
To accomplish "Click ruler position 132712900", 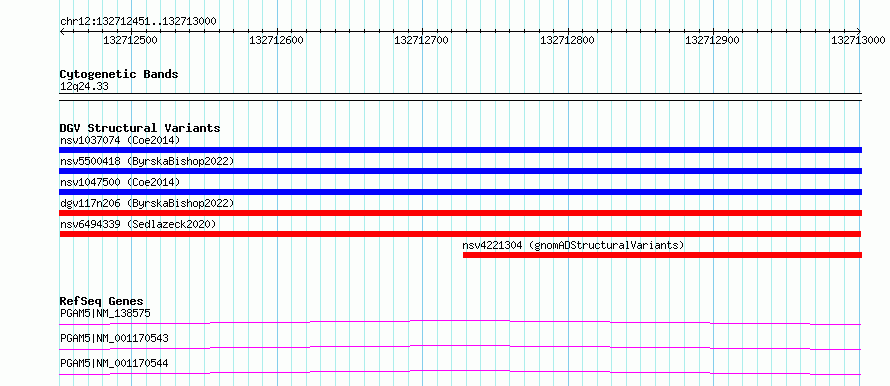I will click(713, 40).
